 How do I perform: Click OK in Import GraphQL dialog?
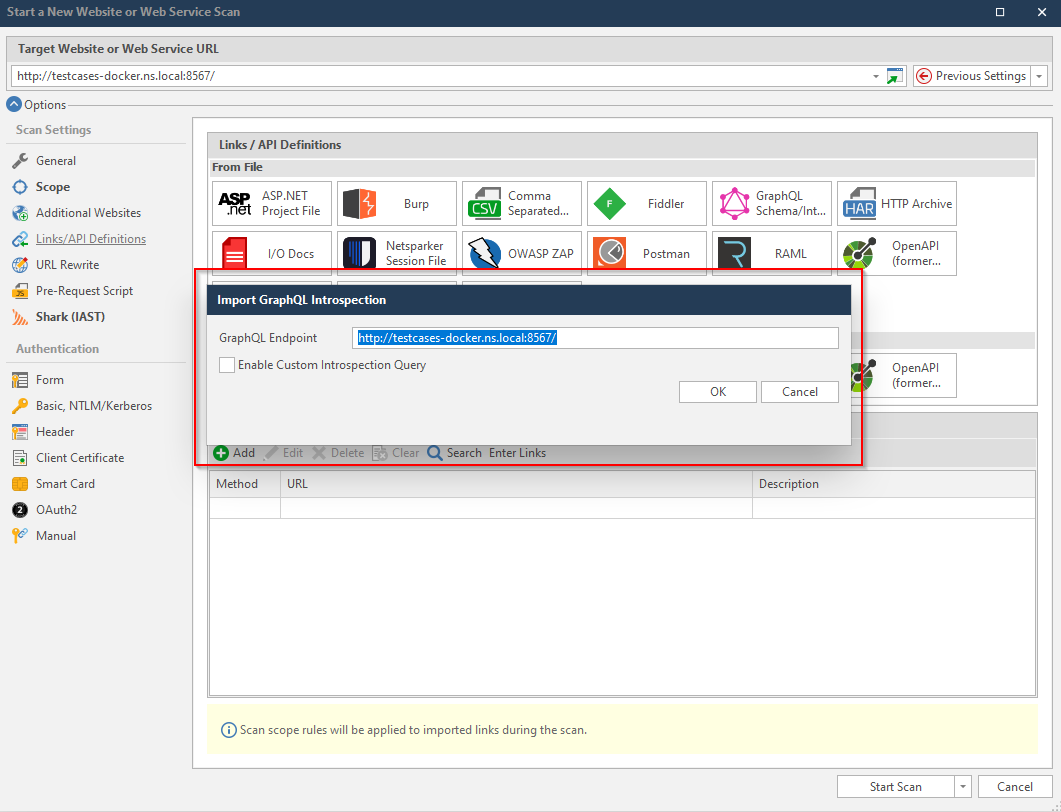717,392
